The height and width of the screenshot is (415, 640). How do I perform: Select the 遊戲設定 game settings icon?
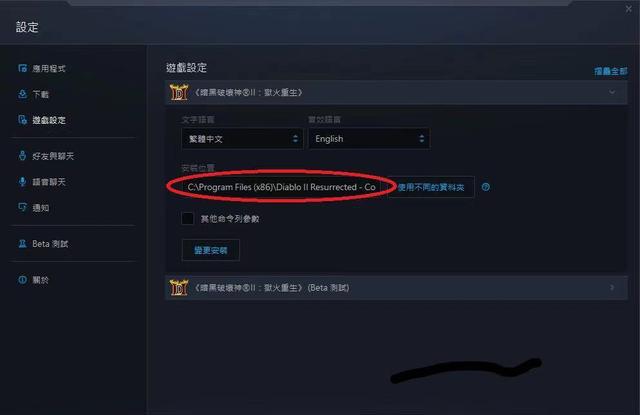coord(22,120)
